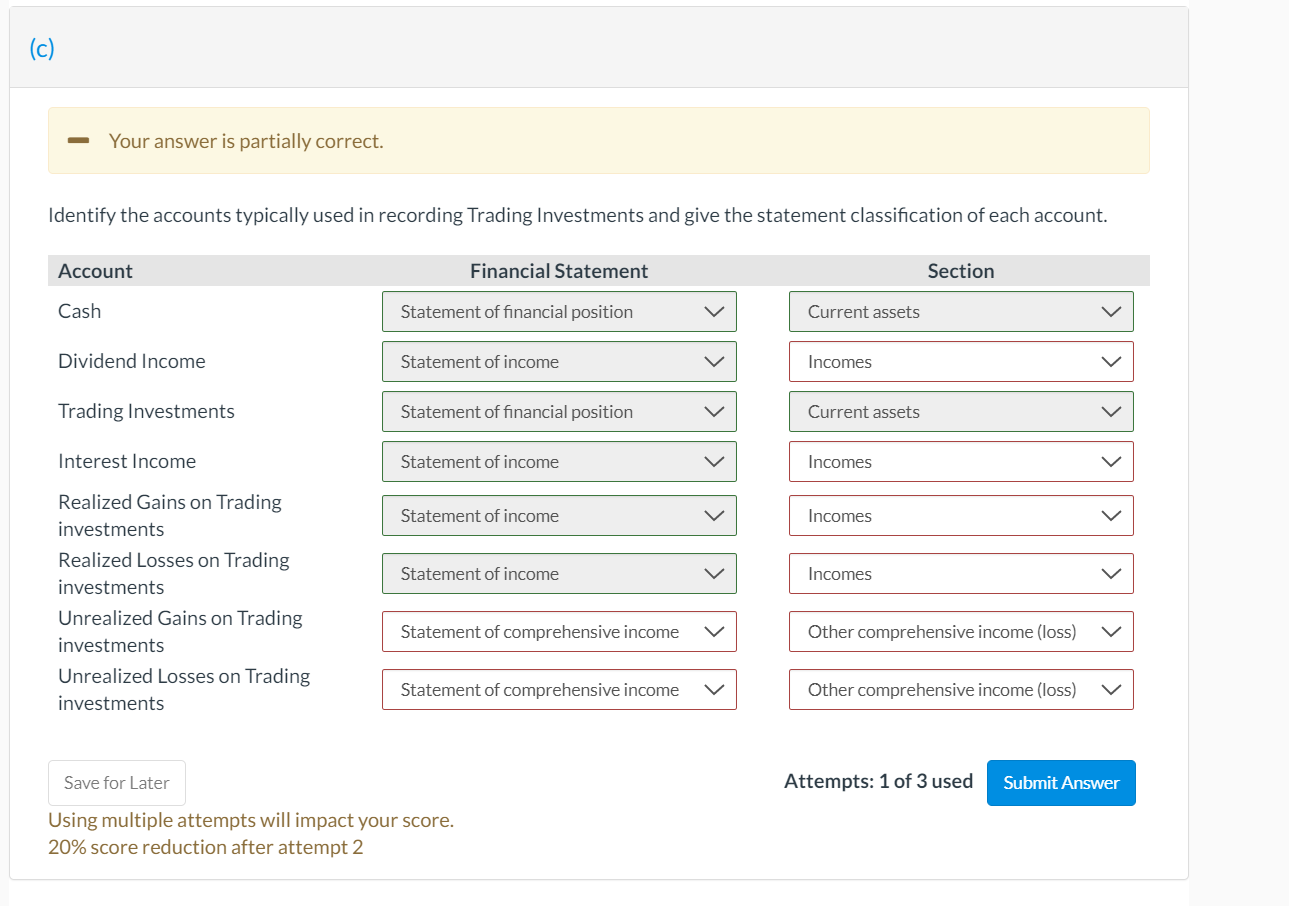1289x906 pixels.
Task: Open Section dropdown for Cash row
Action: click(961, 311)
